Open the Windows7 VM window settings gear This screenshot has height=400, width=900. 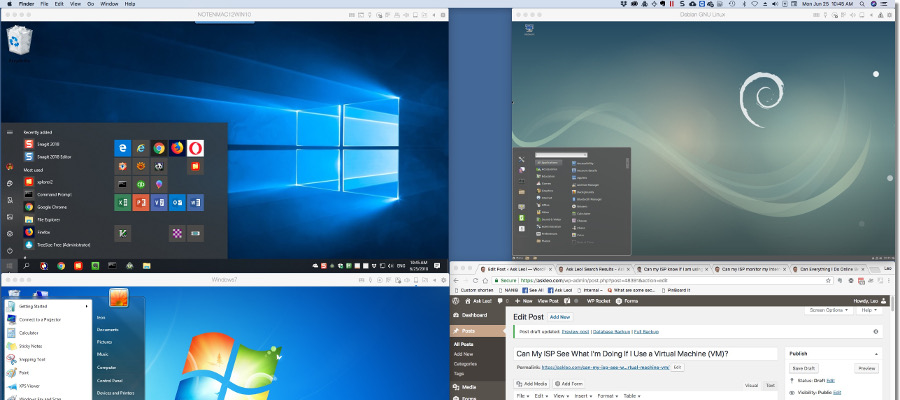(444, 280)
